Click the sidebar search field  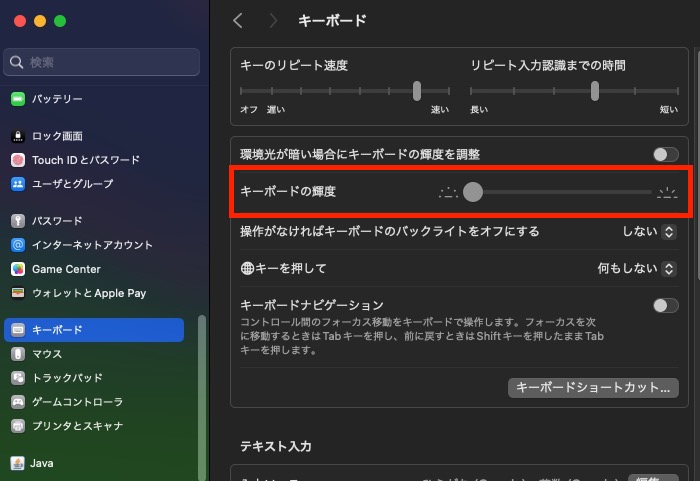point(102,62)
